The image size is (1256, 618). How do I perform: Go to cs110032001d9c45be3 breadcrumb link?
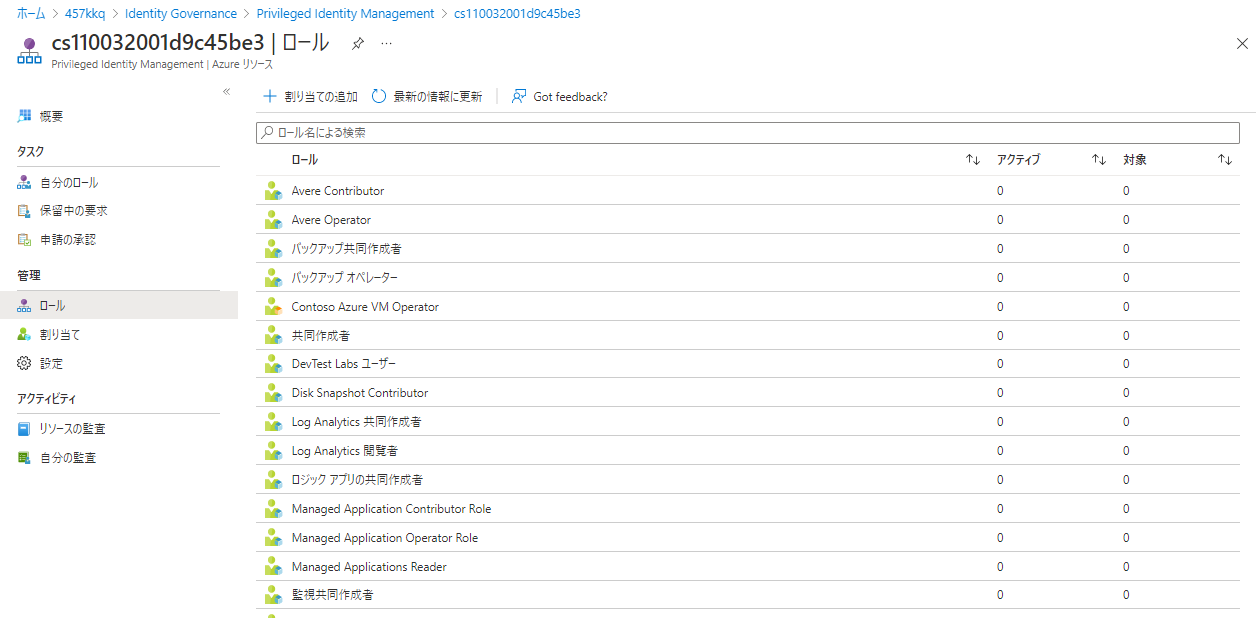pyautogui.click(x=517, y=14)
